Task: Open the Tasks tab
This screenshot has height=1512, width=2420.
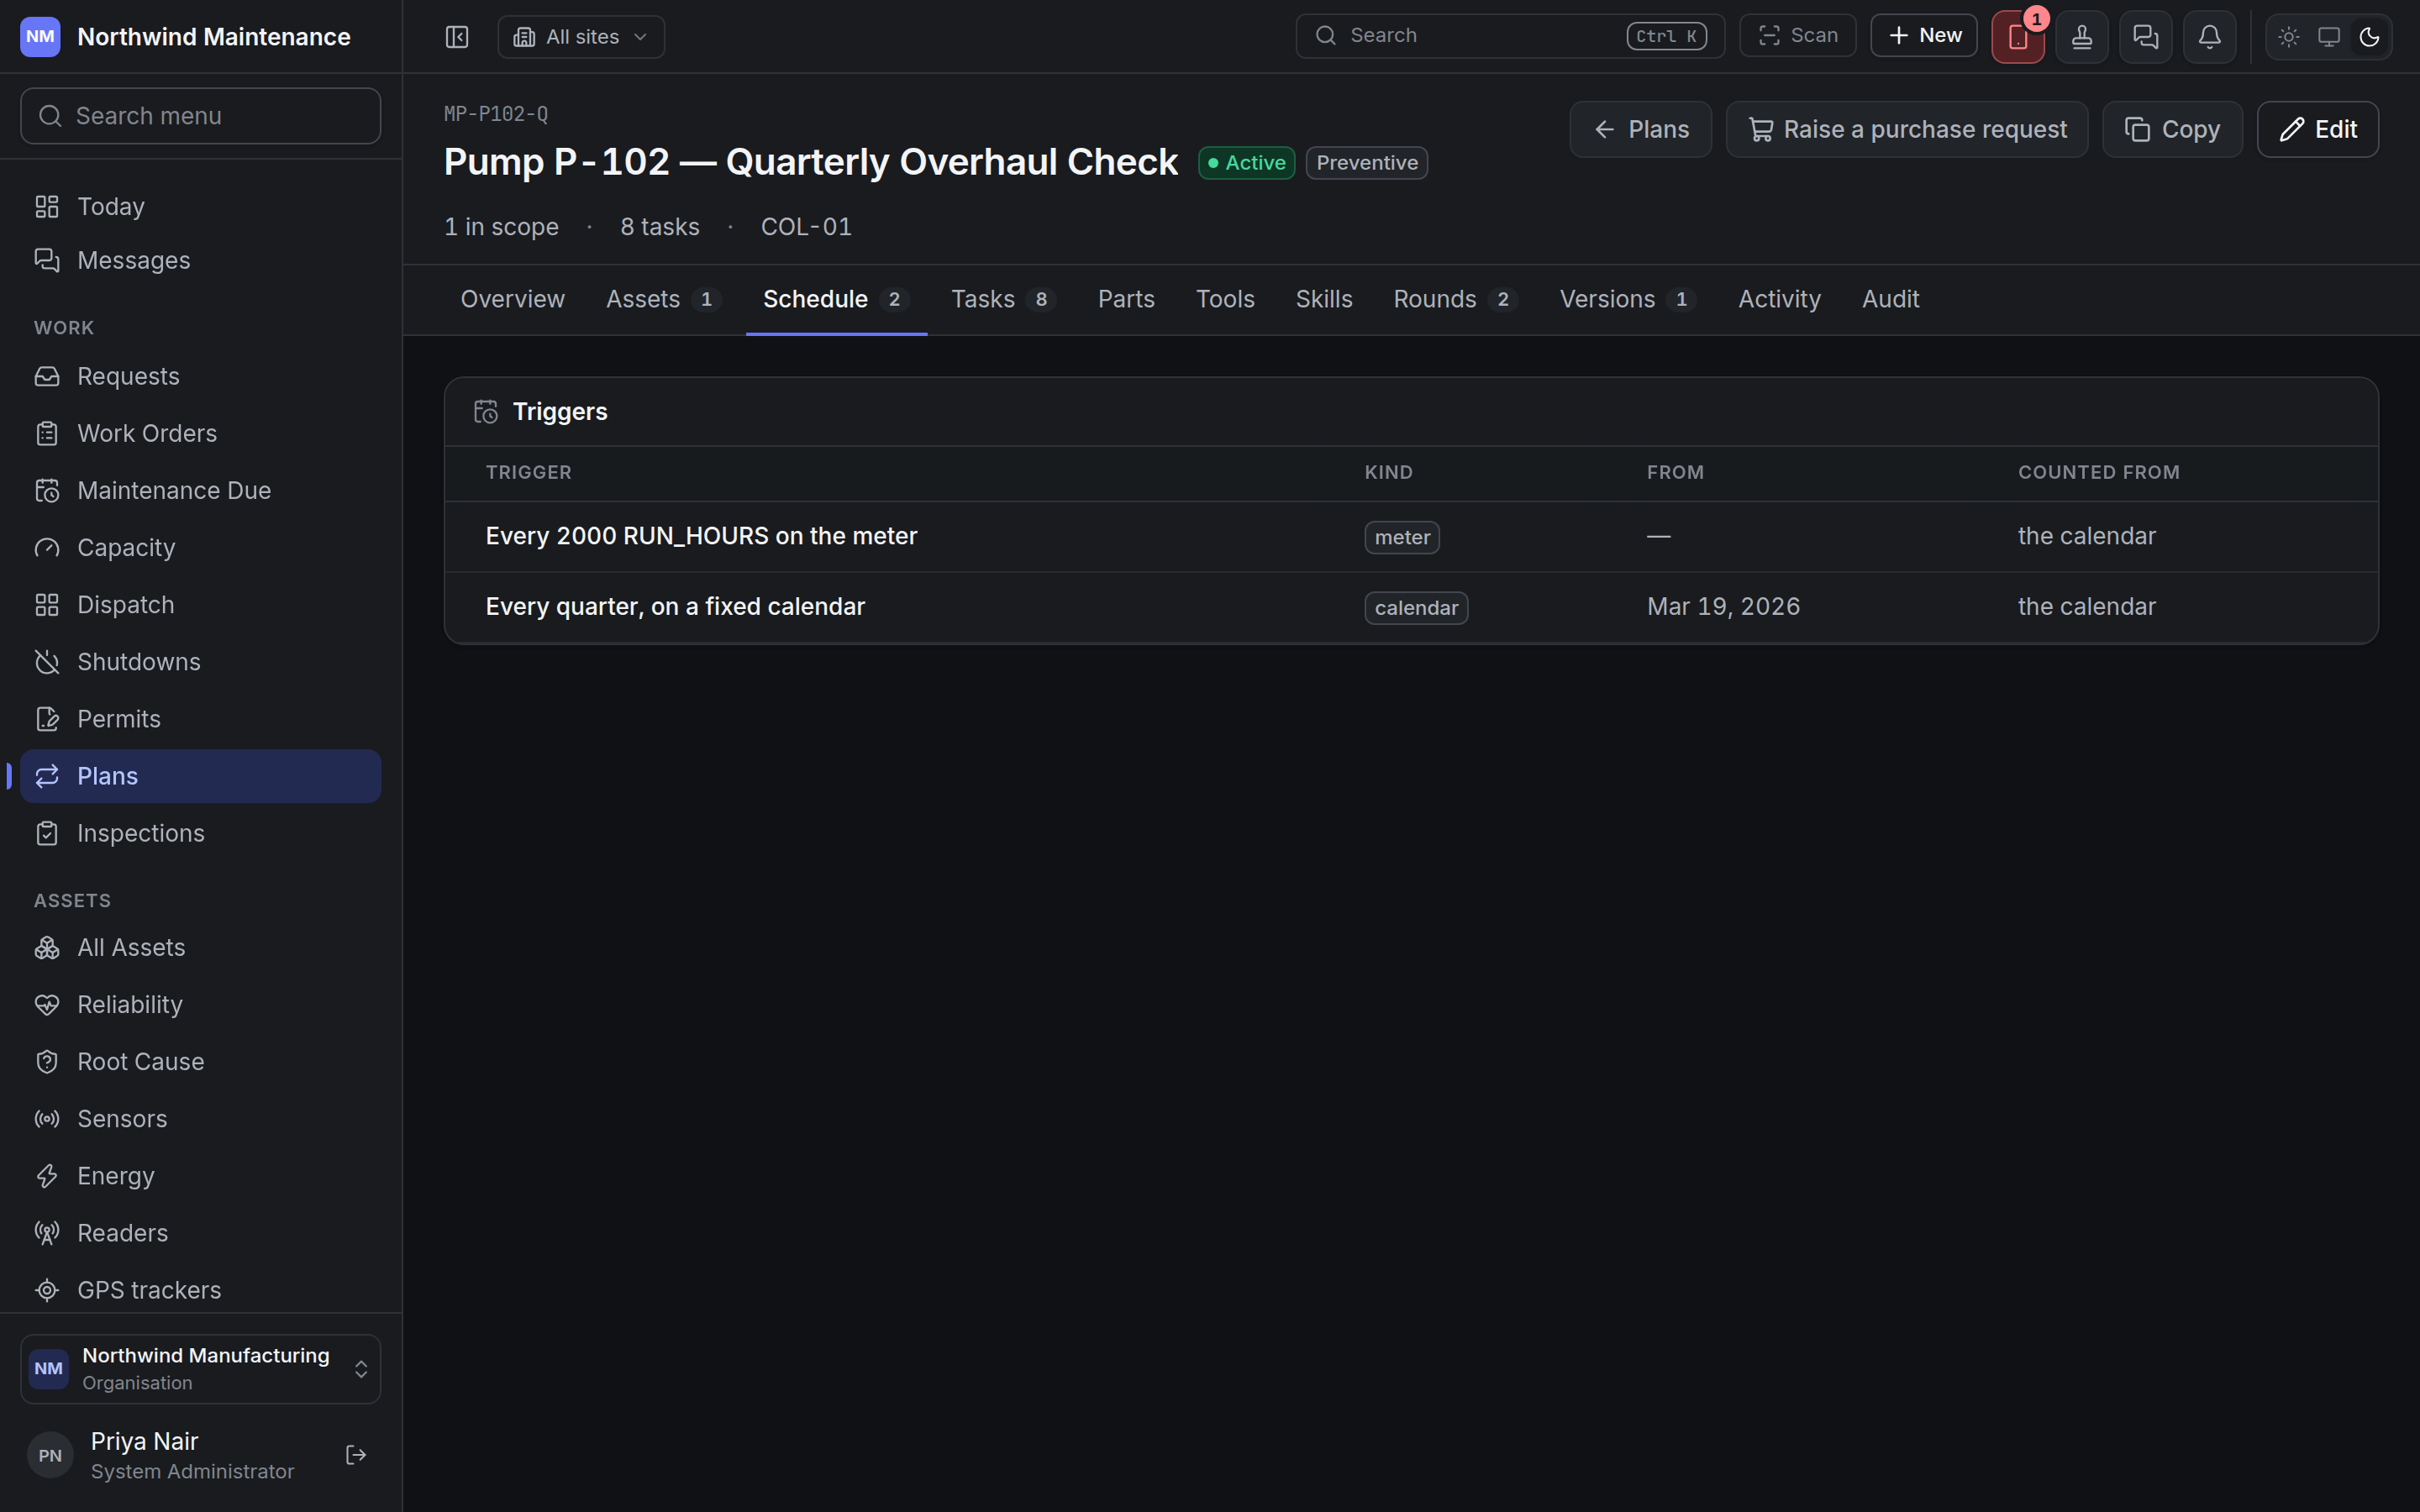Action: click(1003, 299)
